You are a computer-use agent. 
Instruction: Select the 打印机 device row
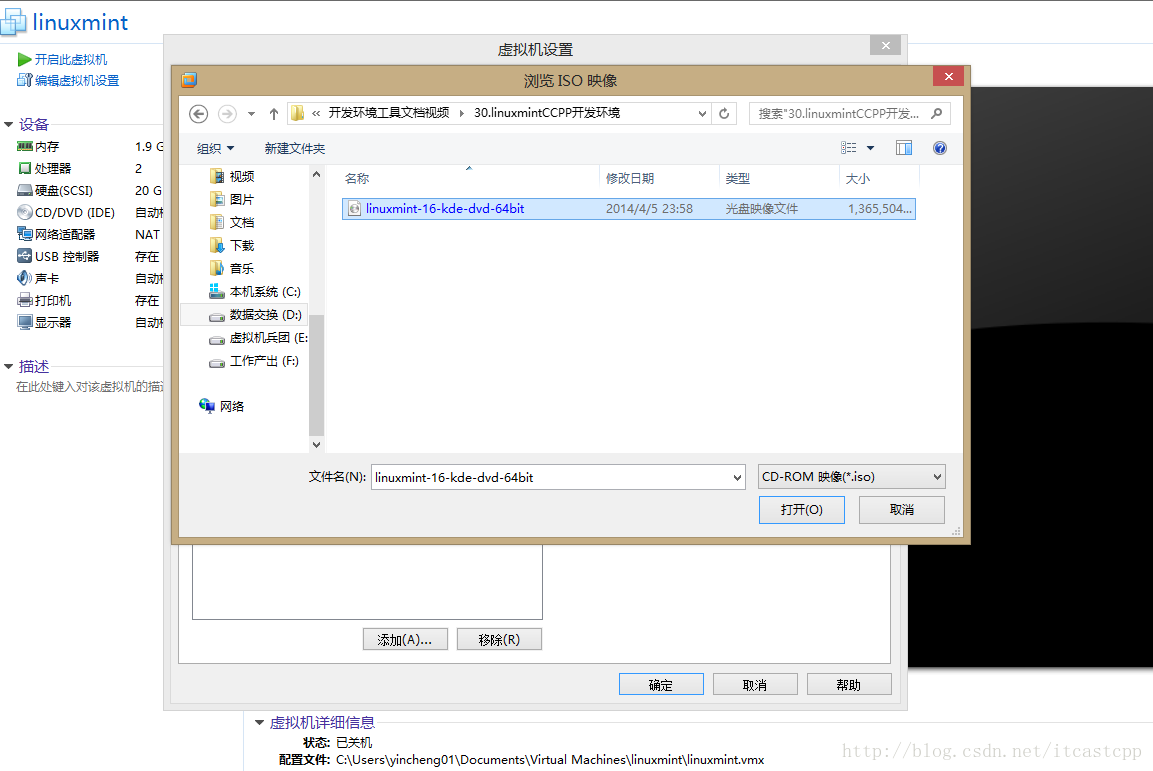pyautogui.click(x=89, y=301)
